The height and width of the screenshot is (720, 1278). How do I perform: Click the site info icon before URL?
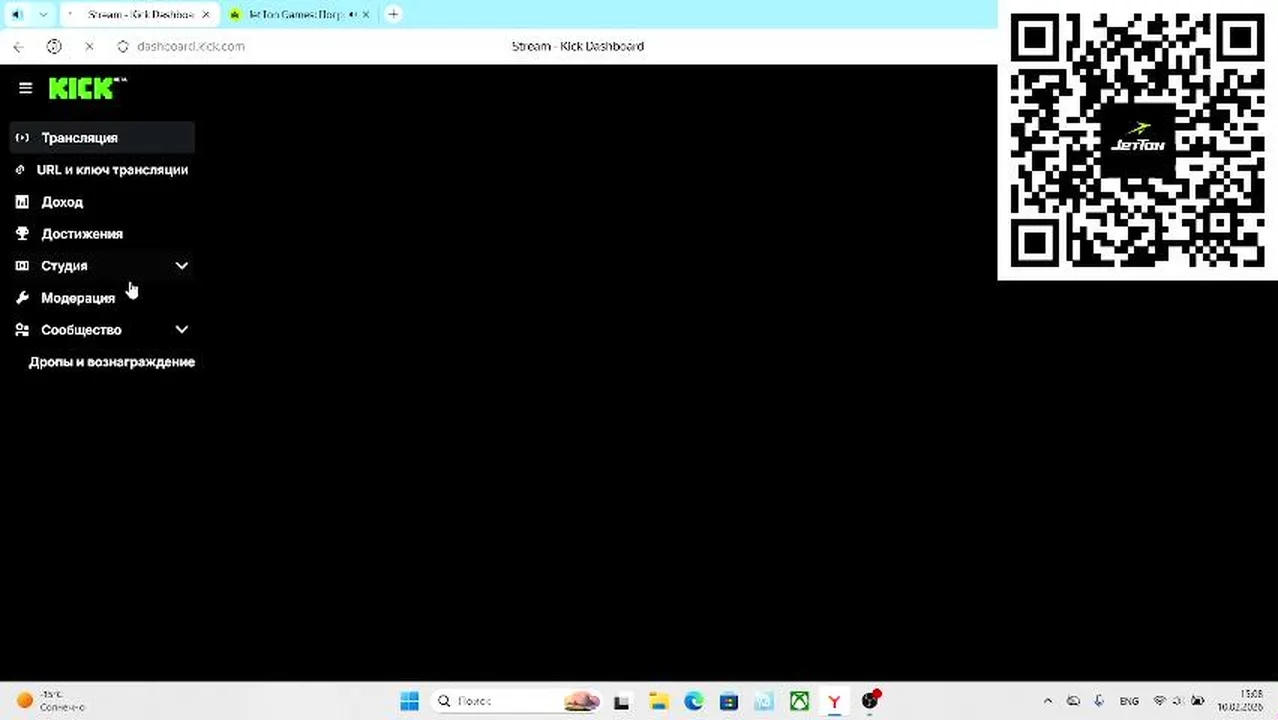tap(123, 46)
